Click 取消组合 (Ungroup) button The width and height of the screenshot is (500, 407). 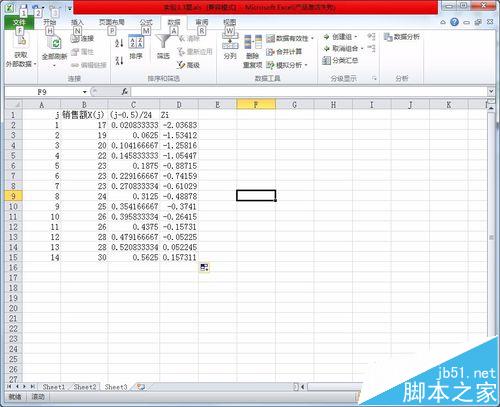pos(343,49)
